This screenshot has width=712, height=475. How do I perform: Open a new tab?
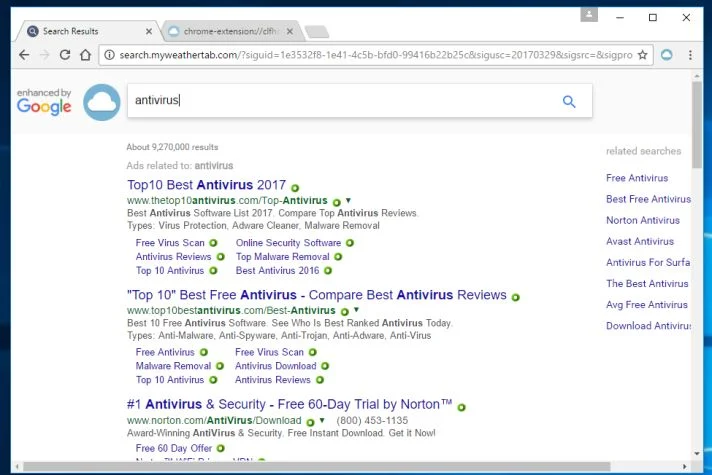click(316, 32)
